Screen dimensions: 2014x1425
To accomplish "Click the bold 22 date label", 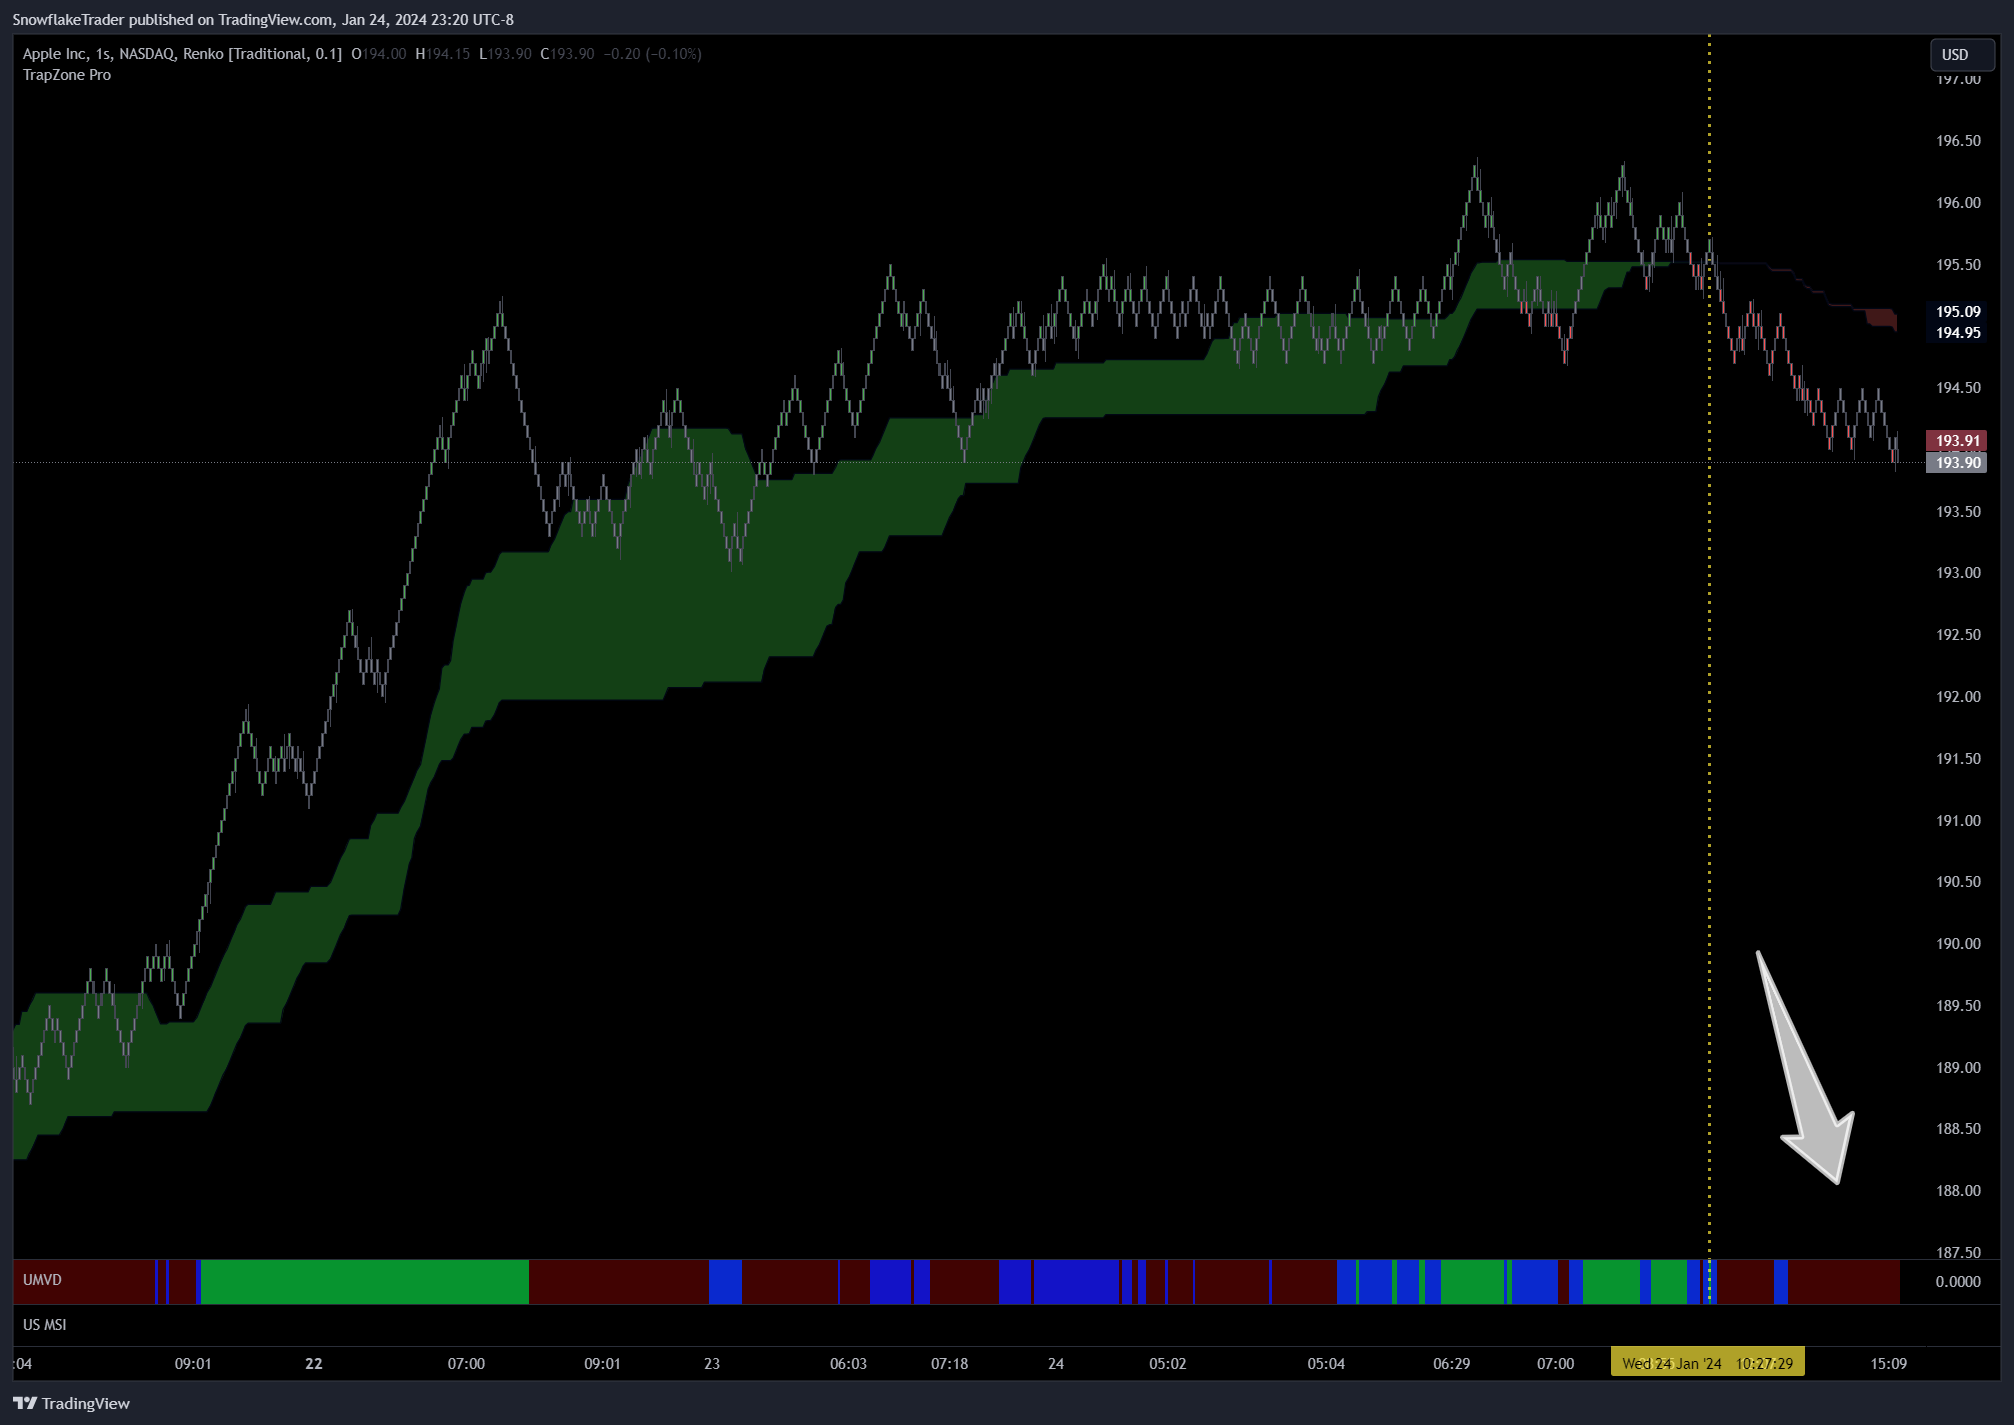I will coord(314,1363).
